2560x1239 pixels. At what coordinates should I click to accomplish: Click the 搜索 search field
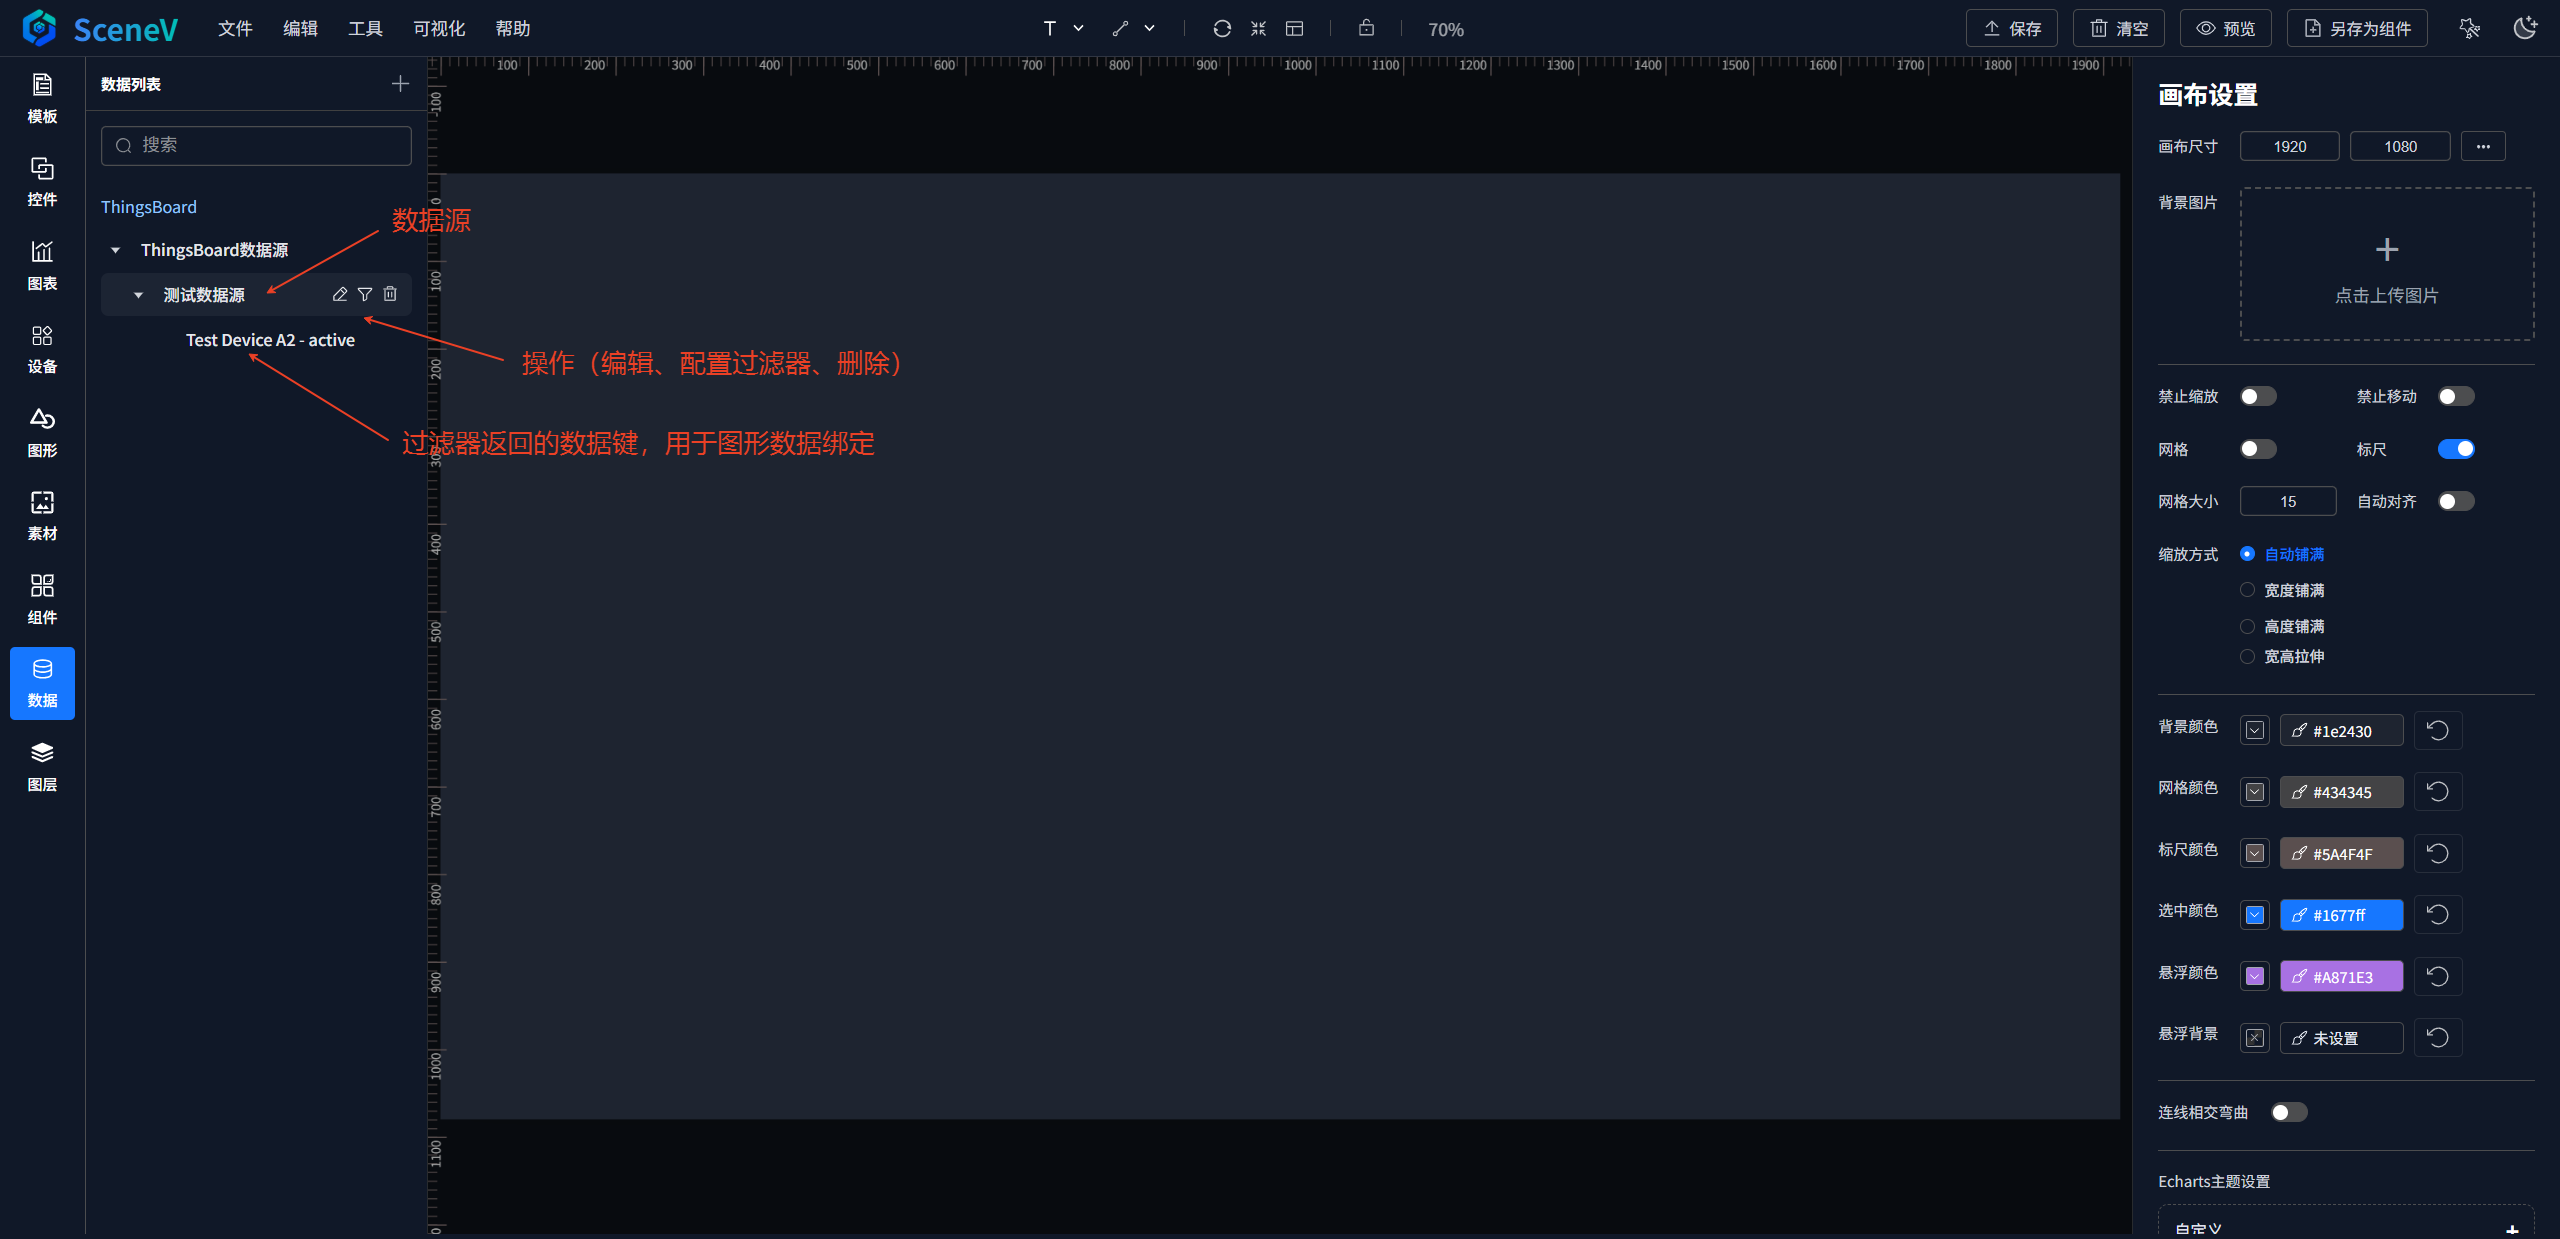pyautogui.click(x=256, y=145)
